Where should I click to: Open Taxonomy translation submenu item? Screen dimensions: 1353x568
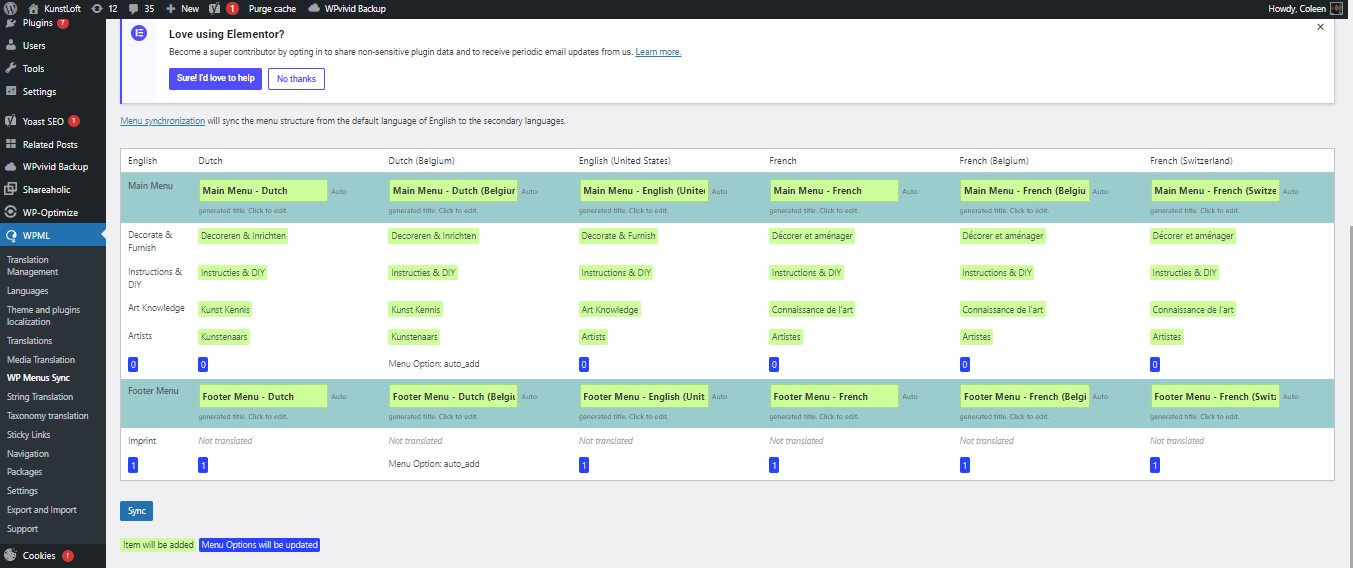pos(48,416)
